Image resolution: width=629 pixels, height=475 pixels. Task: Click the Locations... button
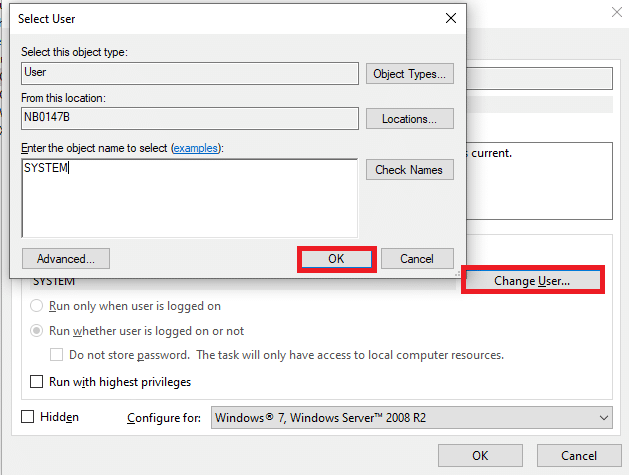click(x=409, y=119)
